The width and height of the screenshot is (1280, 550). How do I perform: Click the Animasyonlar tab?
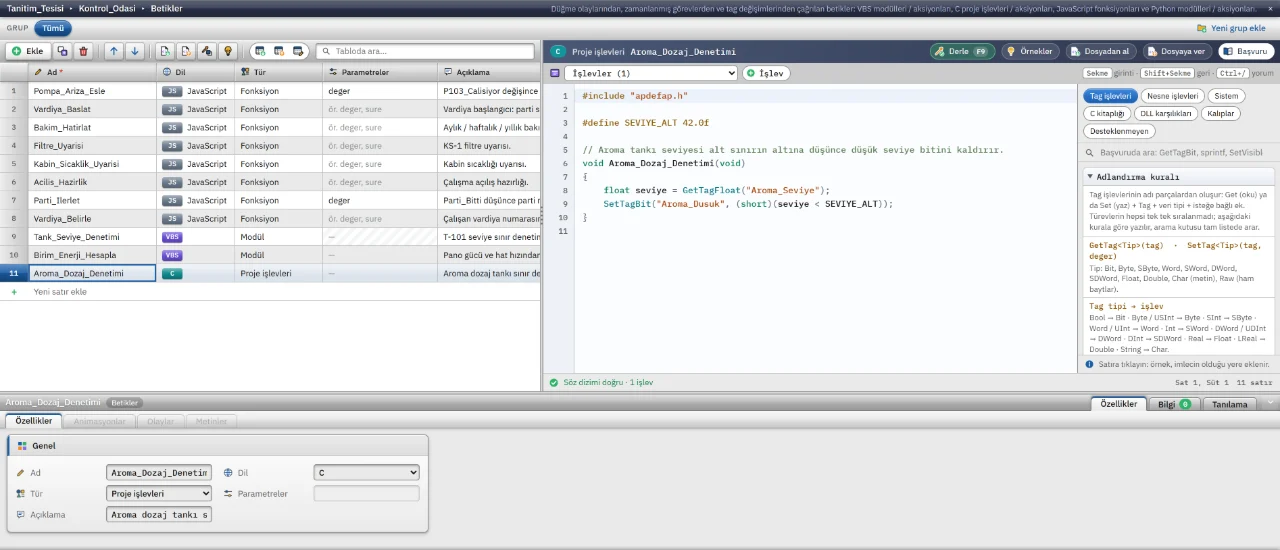point(100,421)
